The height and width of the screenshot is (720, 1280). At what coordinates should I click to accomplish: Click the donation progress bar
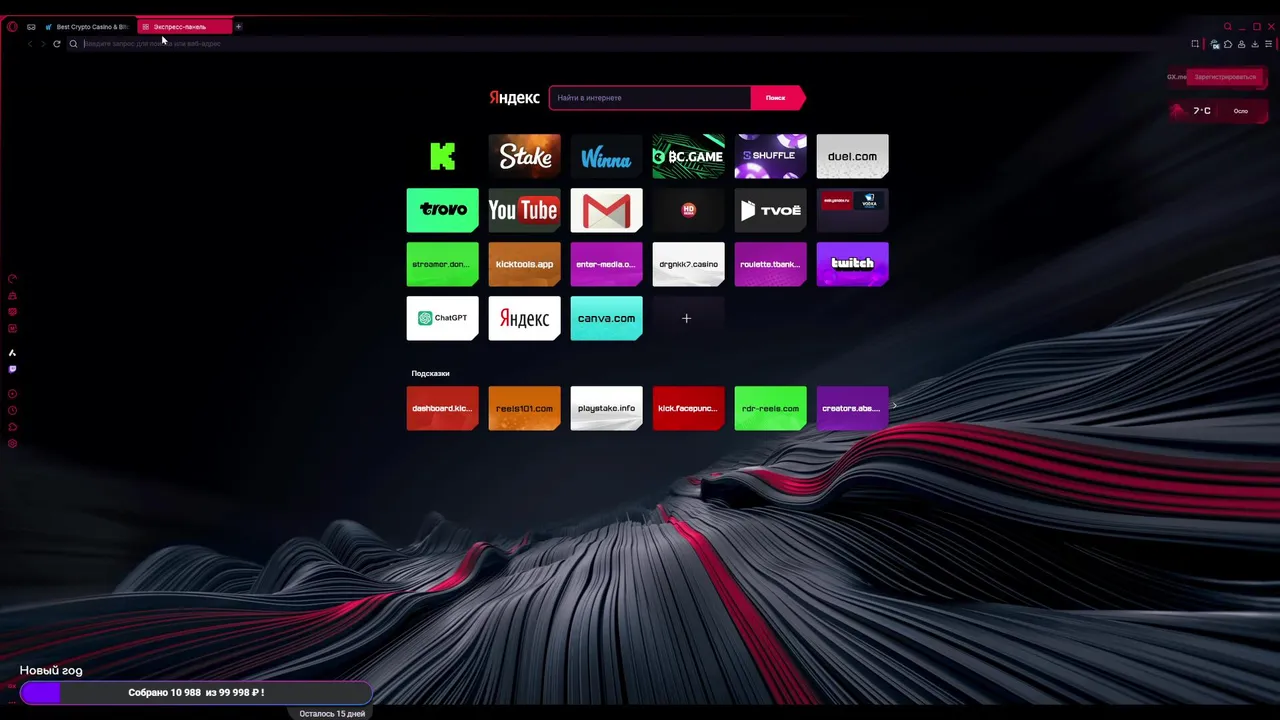click(196, 693)
